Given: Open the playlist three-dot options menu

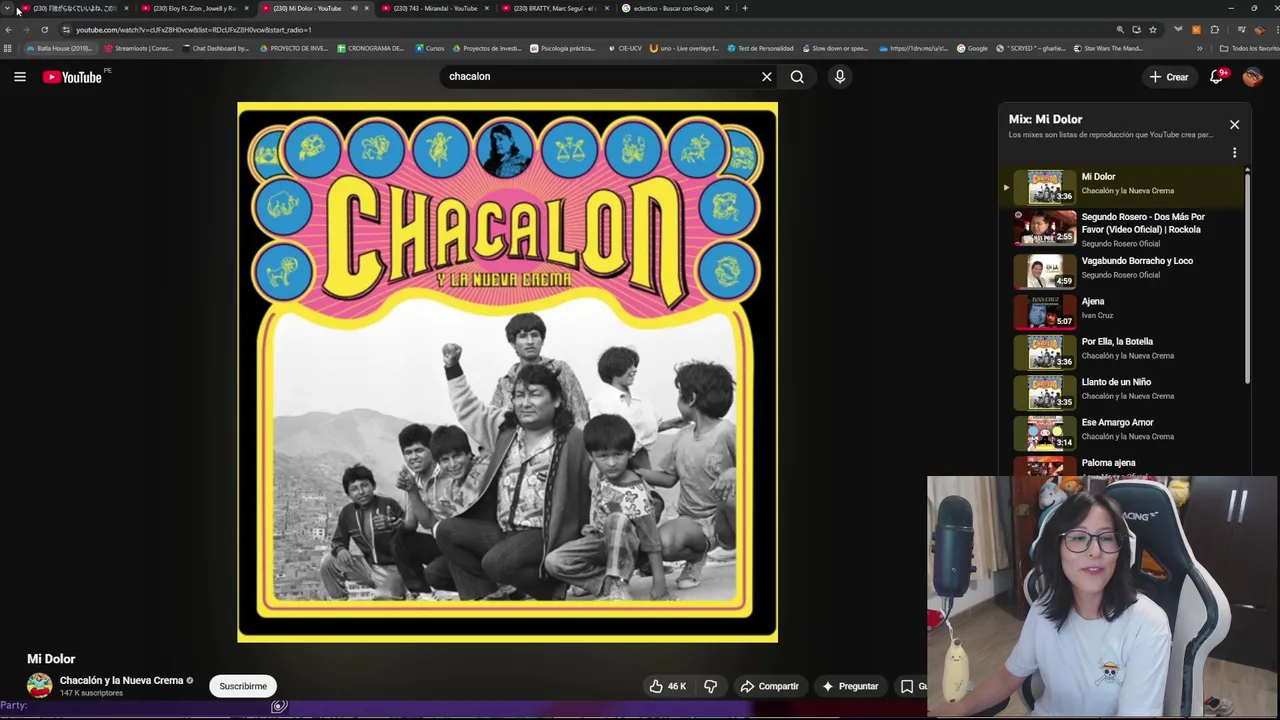Looking at the screenshot, I should [1234, 153].
